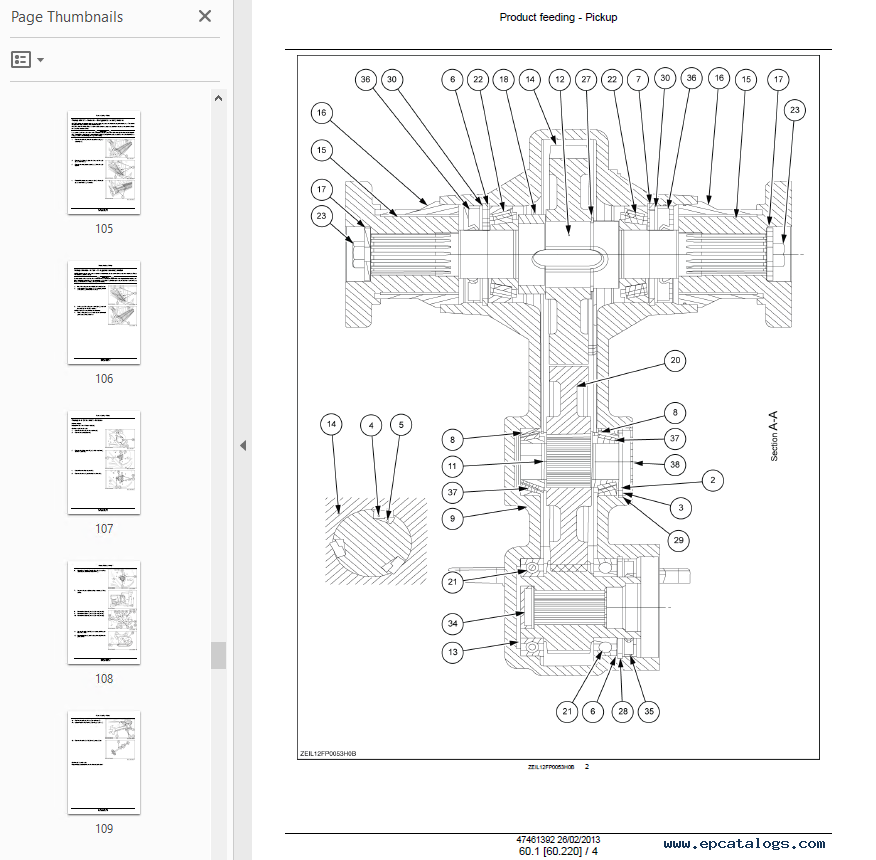Expand the thumbnail options dropdown arrow
The height and width of the screenshot is (860, 876).
40,60
